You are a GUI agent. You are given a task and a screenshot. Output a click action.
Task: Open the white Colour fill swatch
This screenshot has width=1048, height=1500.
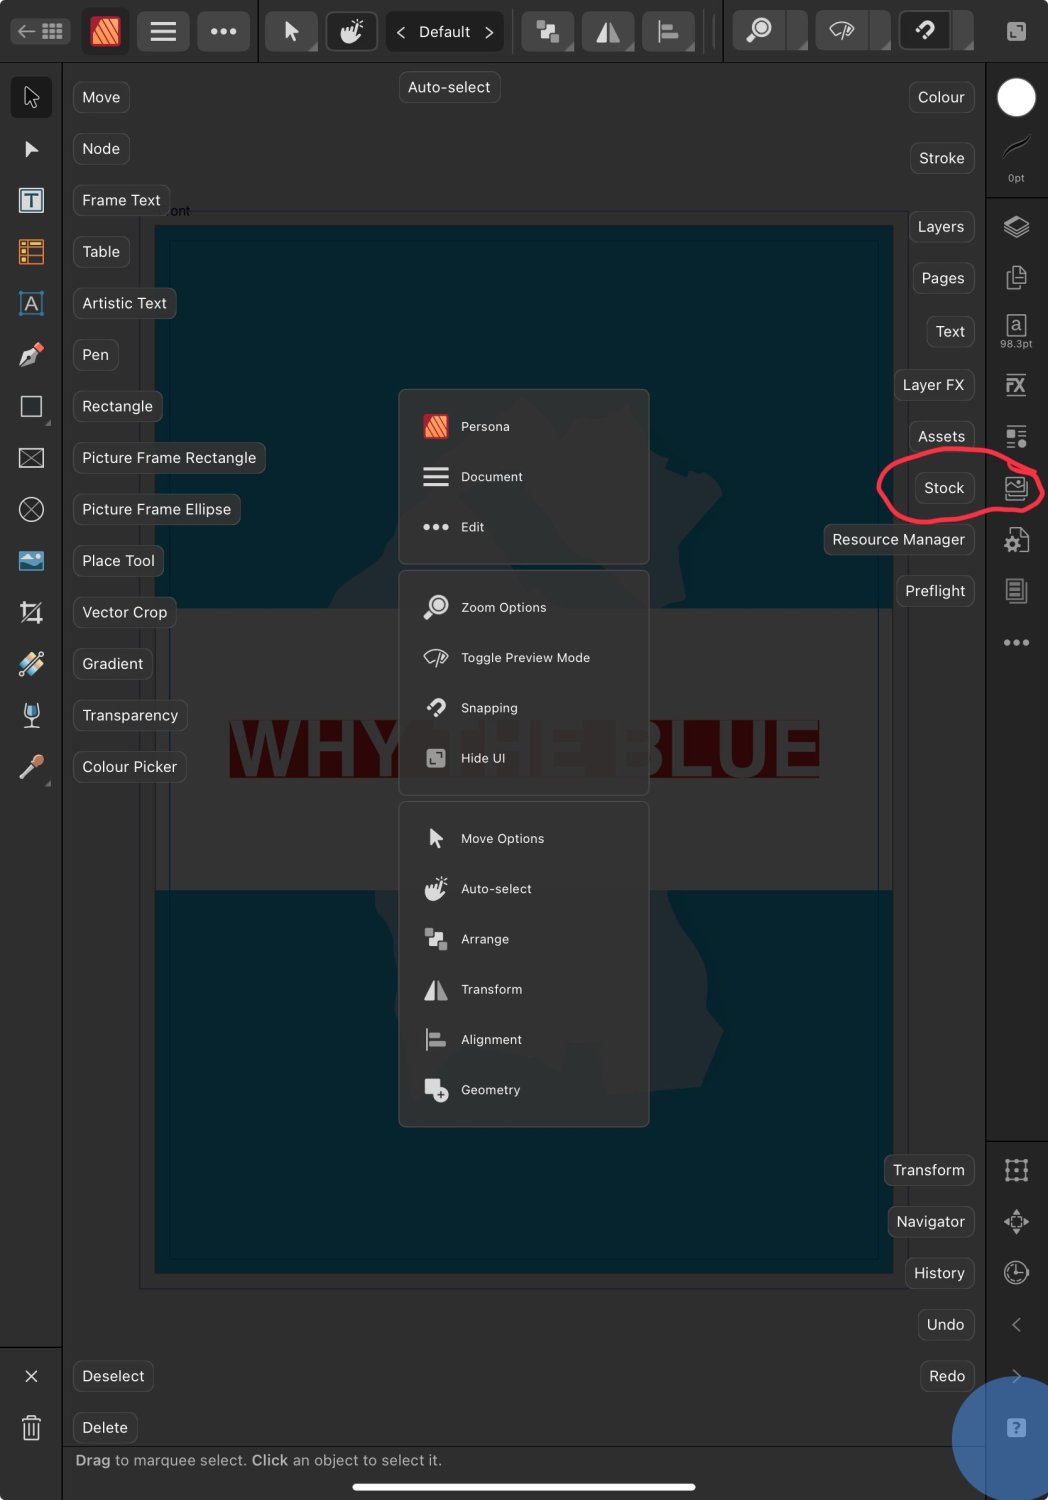pos(1016,97)
